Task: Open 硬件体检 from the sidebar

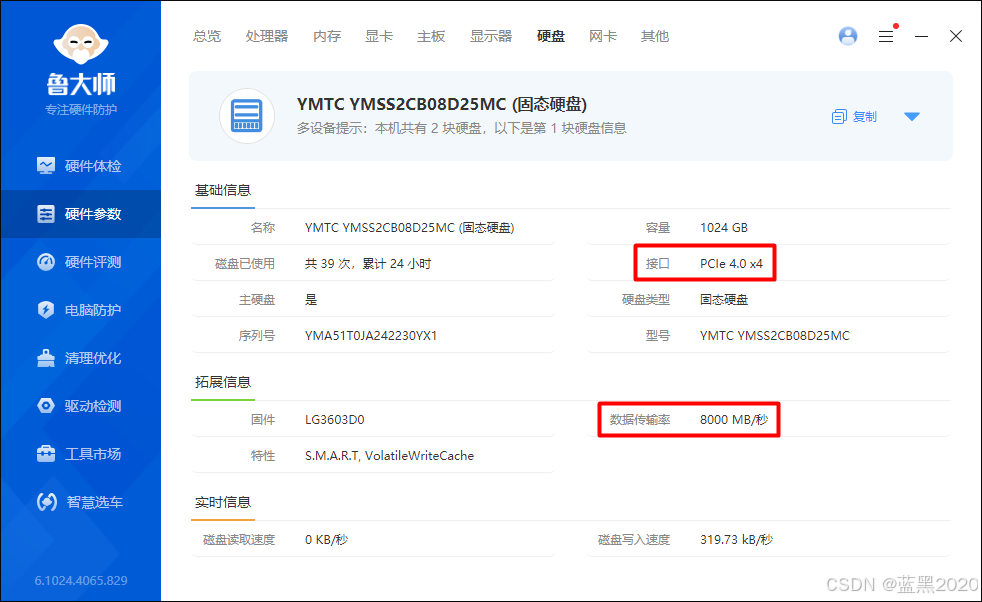Action: [x=80, y=166]
